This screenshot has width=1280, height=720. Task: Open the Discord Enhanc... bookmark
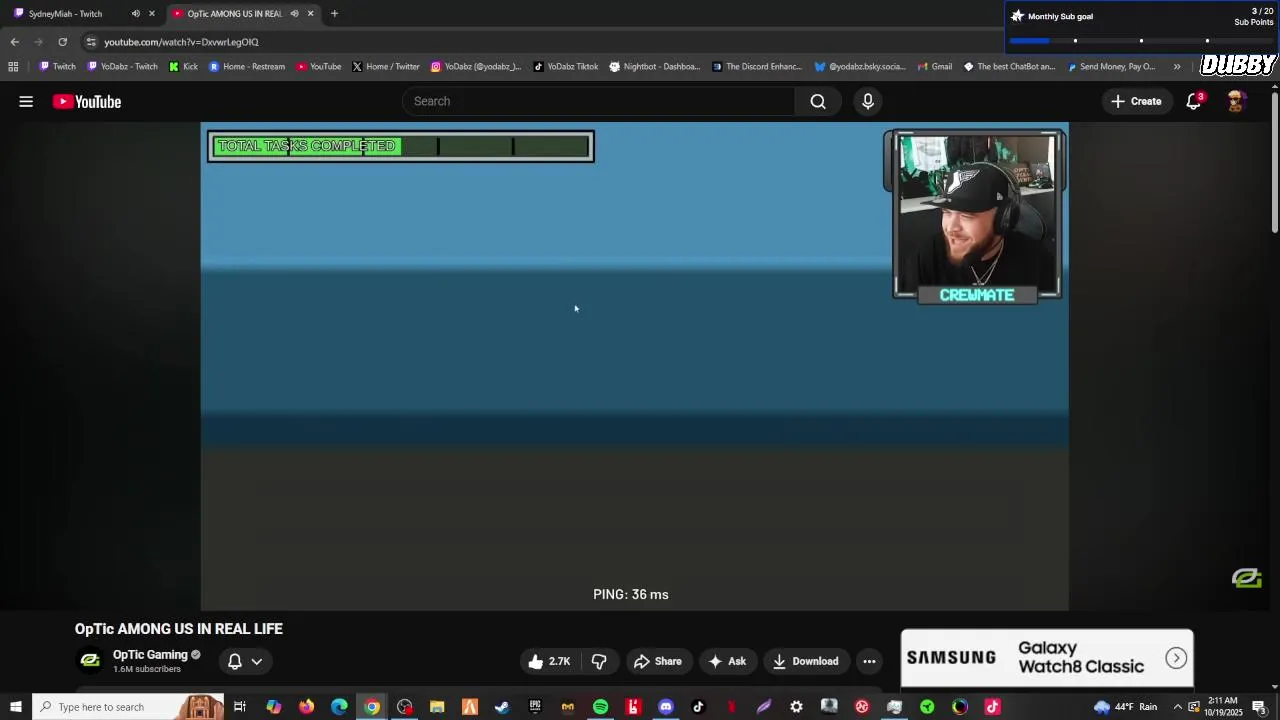[756, 67]
